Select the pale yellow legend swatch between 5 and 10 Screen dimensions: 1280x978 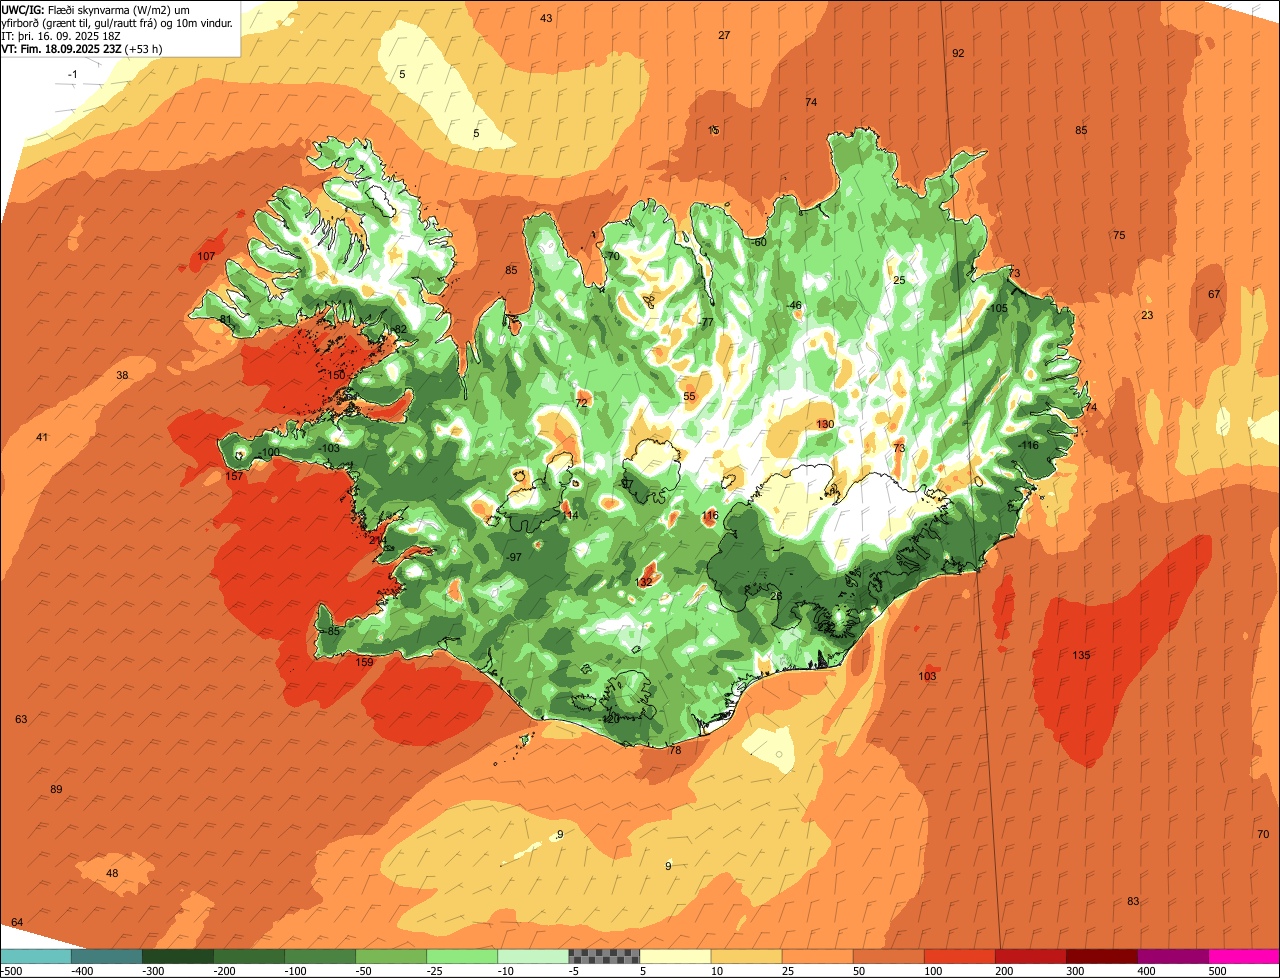(675, 956)
